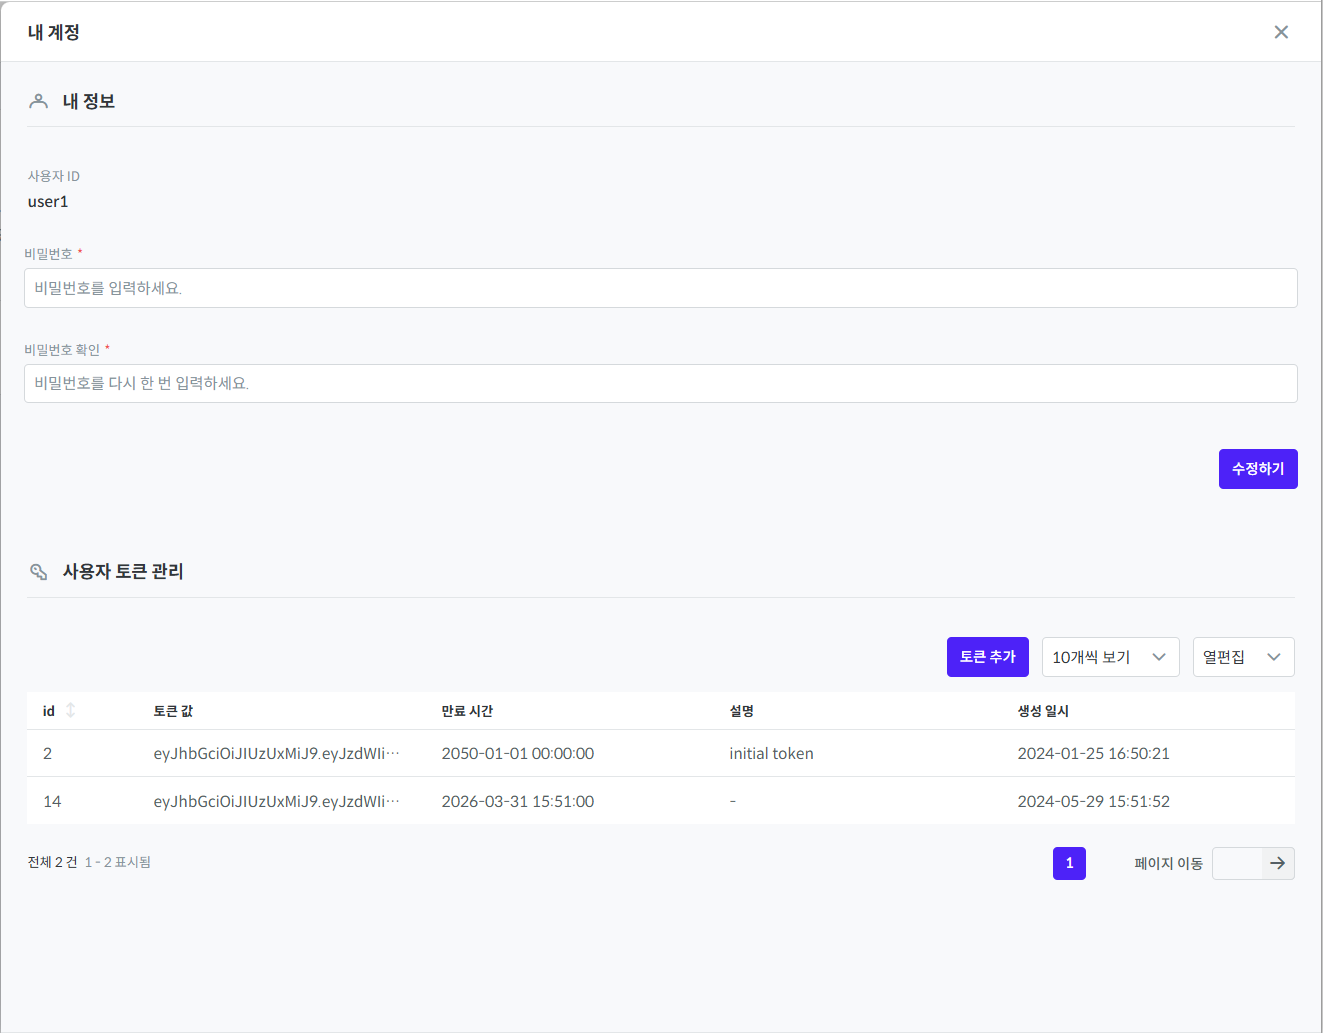Go to page 1 in pagination

[x=1069, y=863]
